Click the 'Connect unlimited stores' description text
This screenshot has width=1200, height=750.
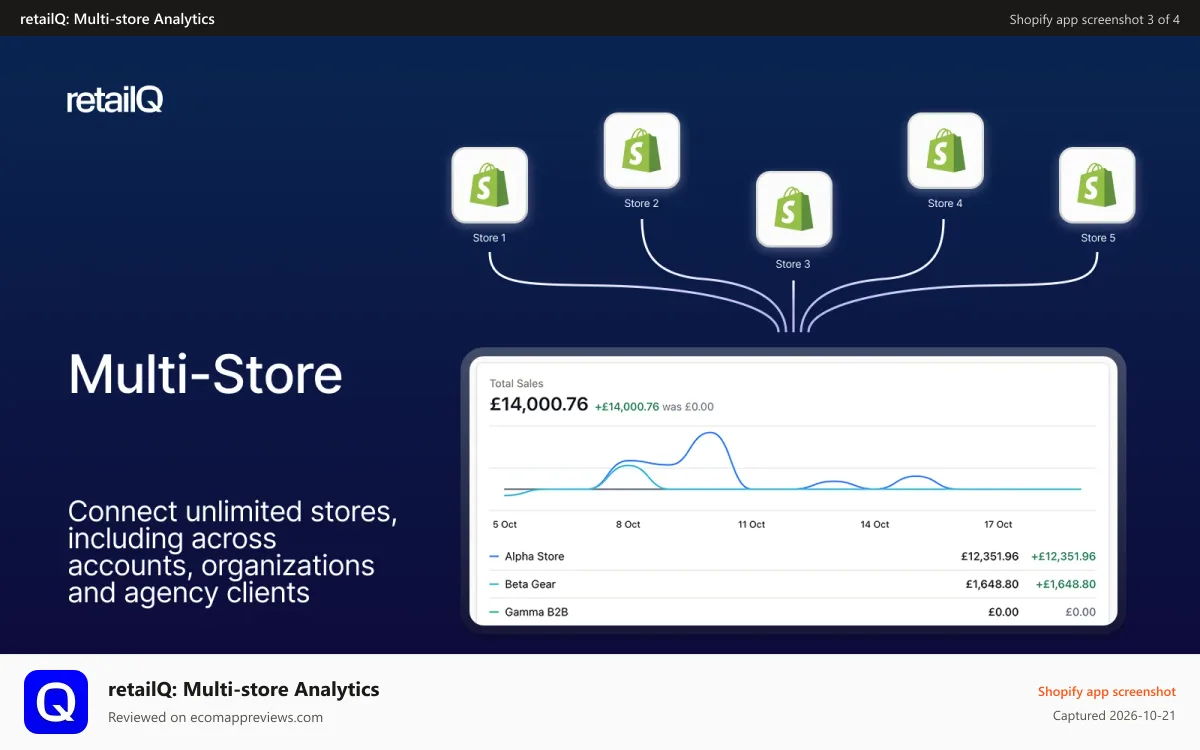click(x=233, y=552)
